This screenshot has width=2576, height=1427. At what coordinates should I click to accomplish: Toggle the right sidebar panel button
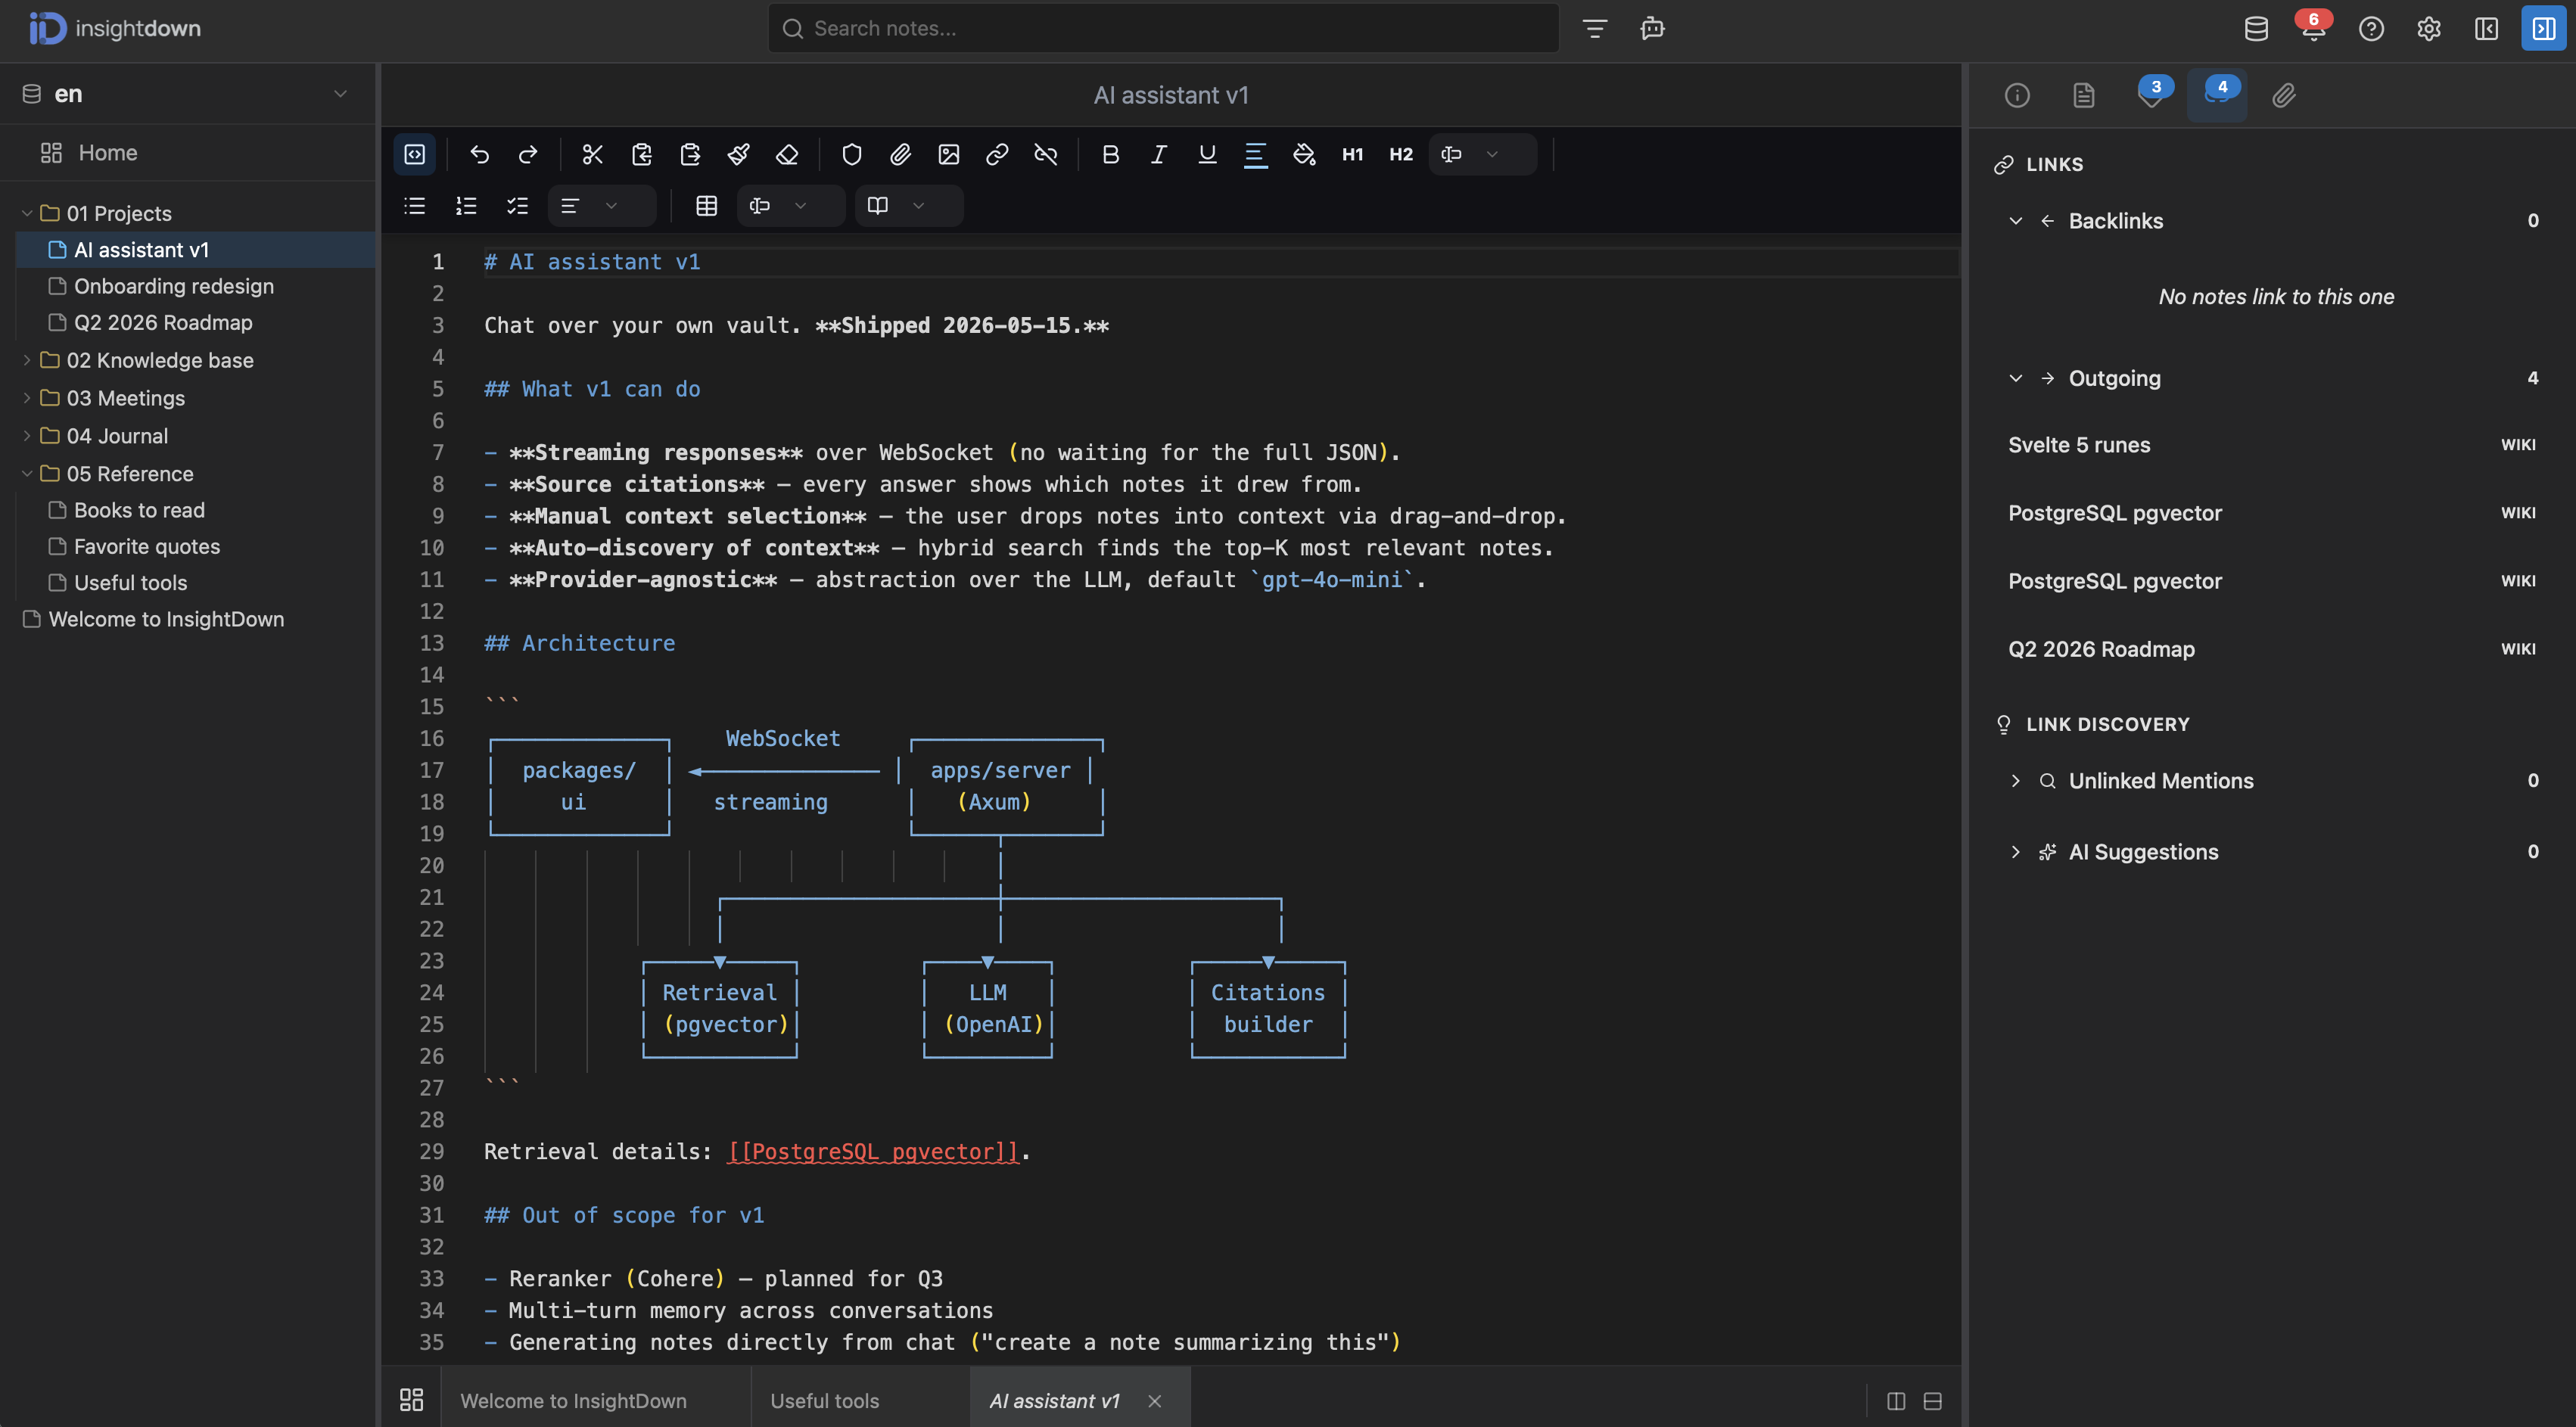click(2543, 28)
